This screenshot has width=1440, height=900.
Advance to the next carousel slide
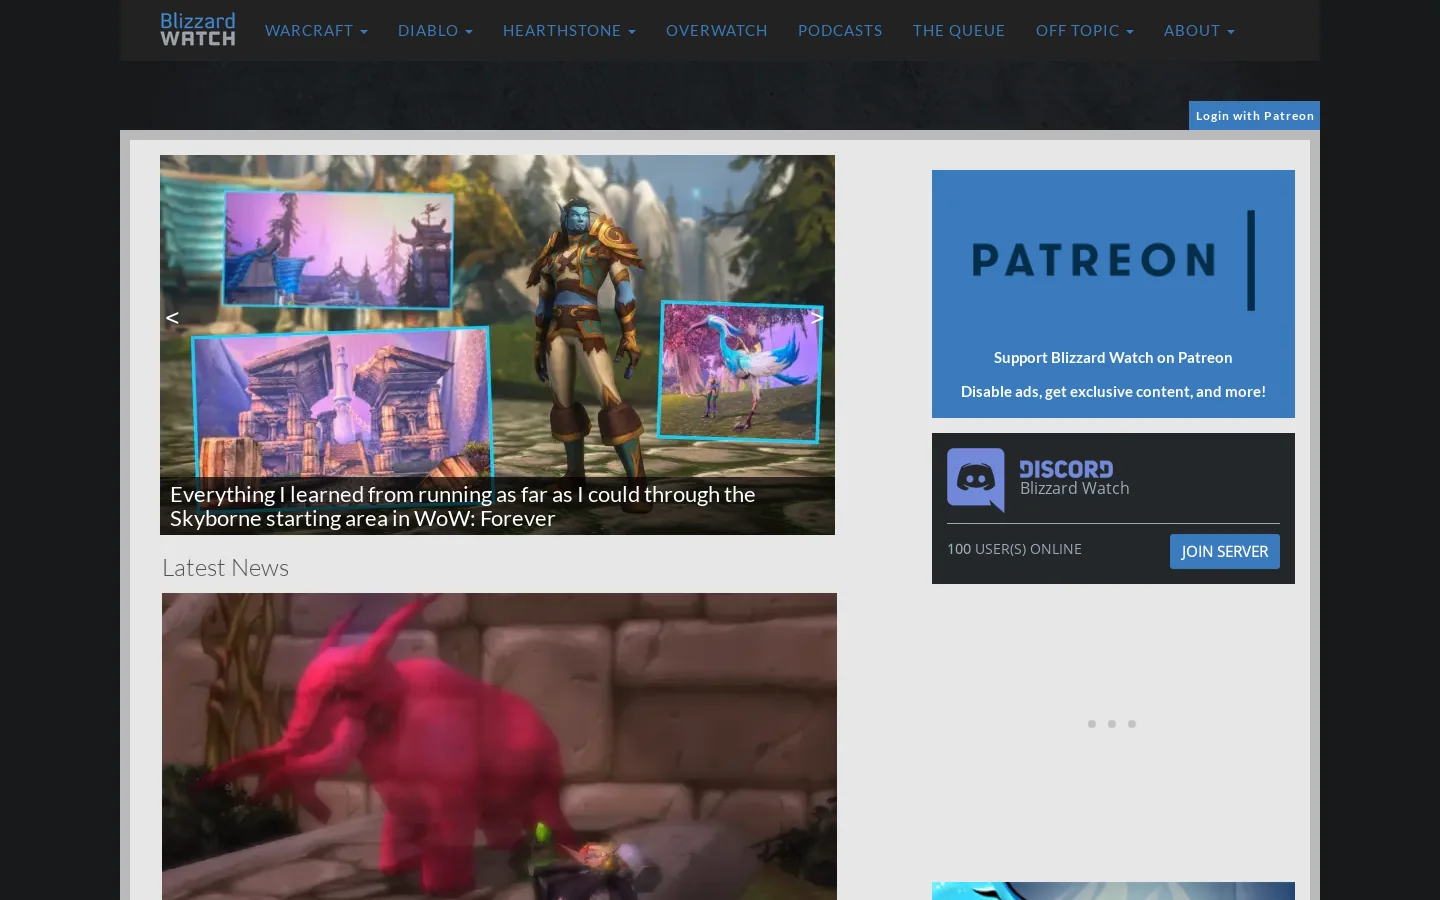[x=817, y=318]
